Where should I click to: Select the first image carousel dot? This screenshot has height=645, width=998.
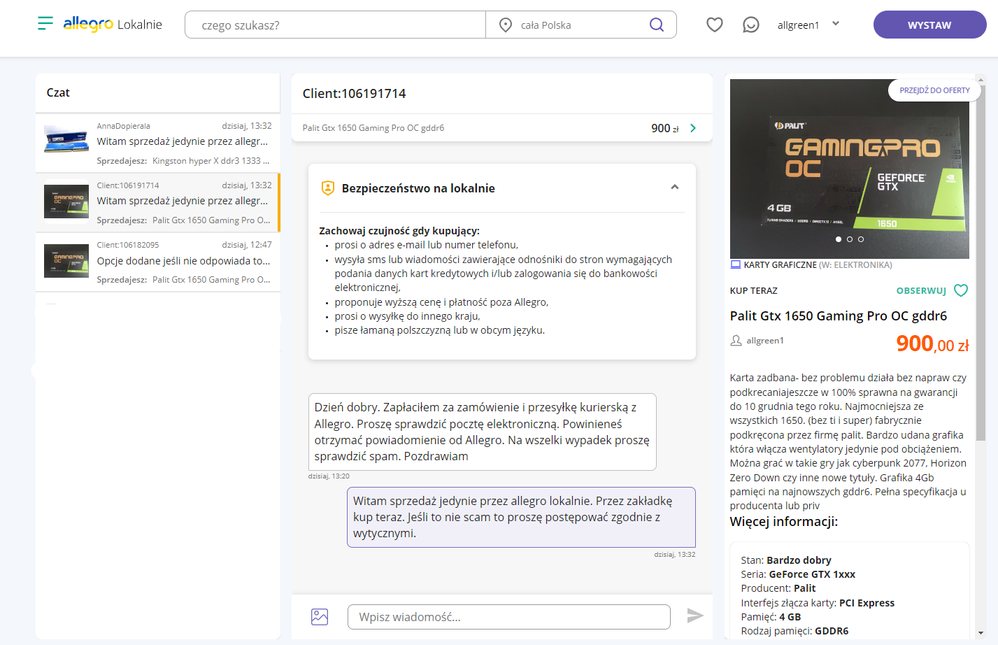[x=838, y=239]
